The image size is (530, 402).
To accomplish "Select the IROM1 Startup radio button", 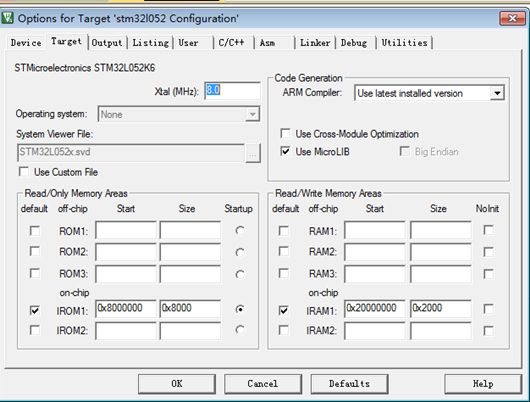I will click(x=240, y=309).
